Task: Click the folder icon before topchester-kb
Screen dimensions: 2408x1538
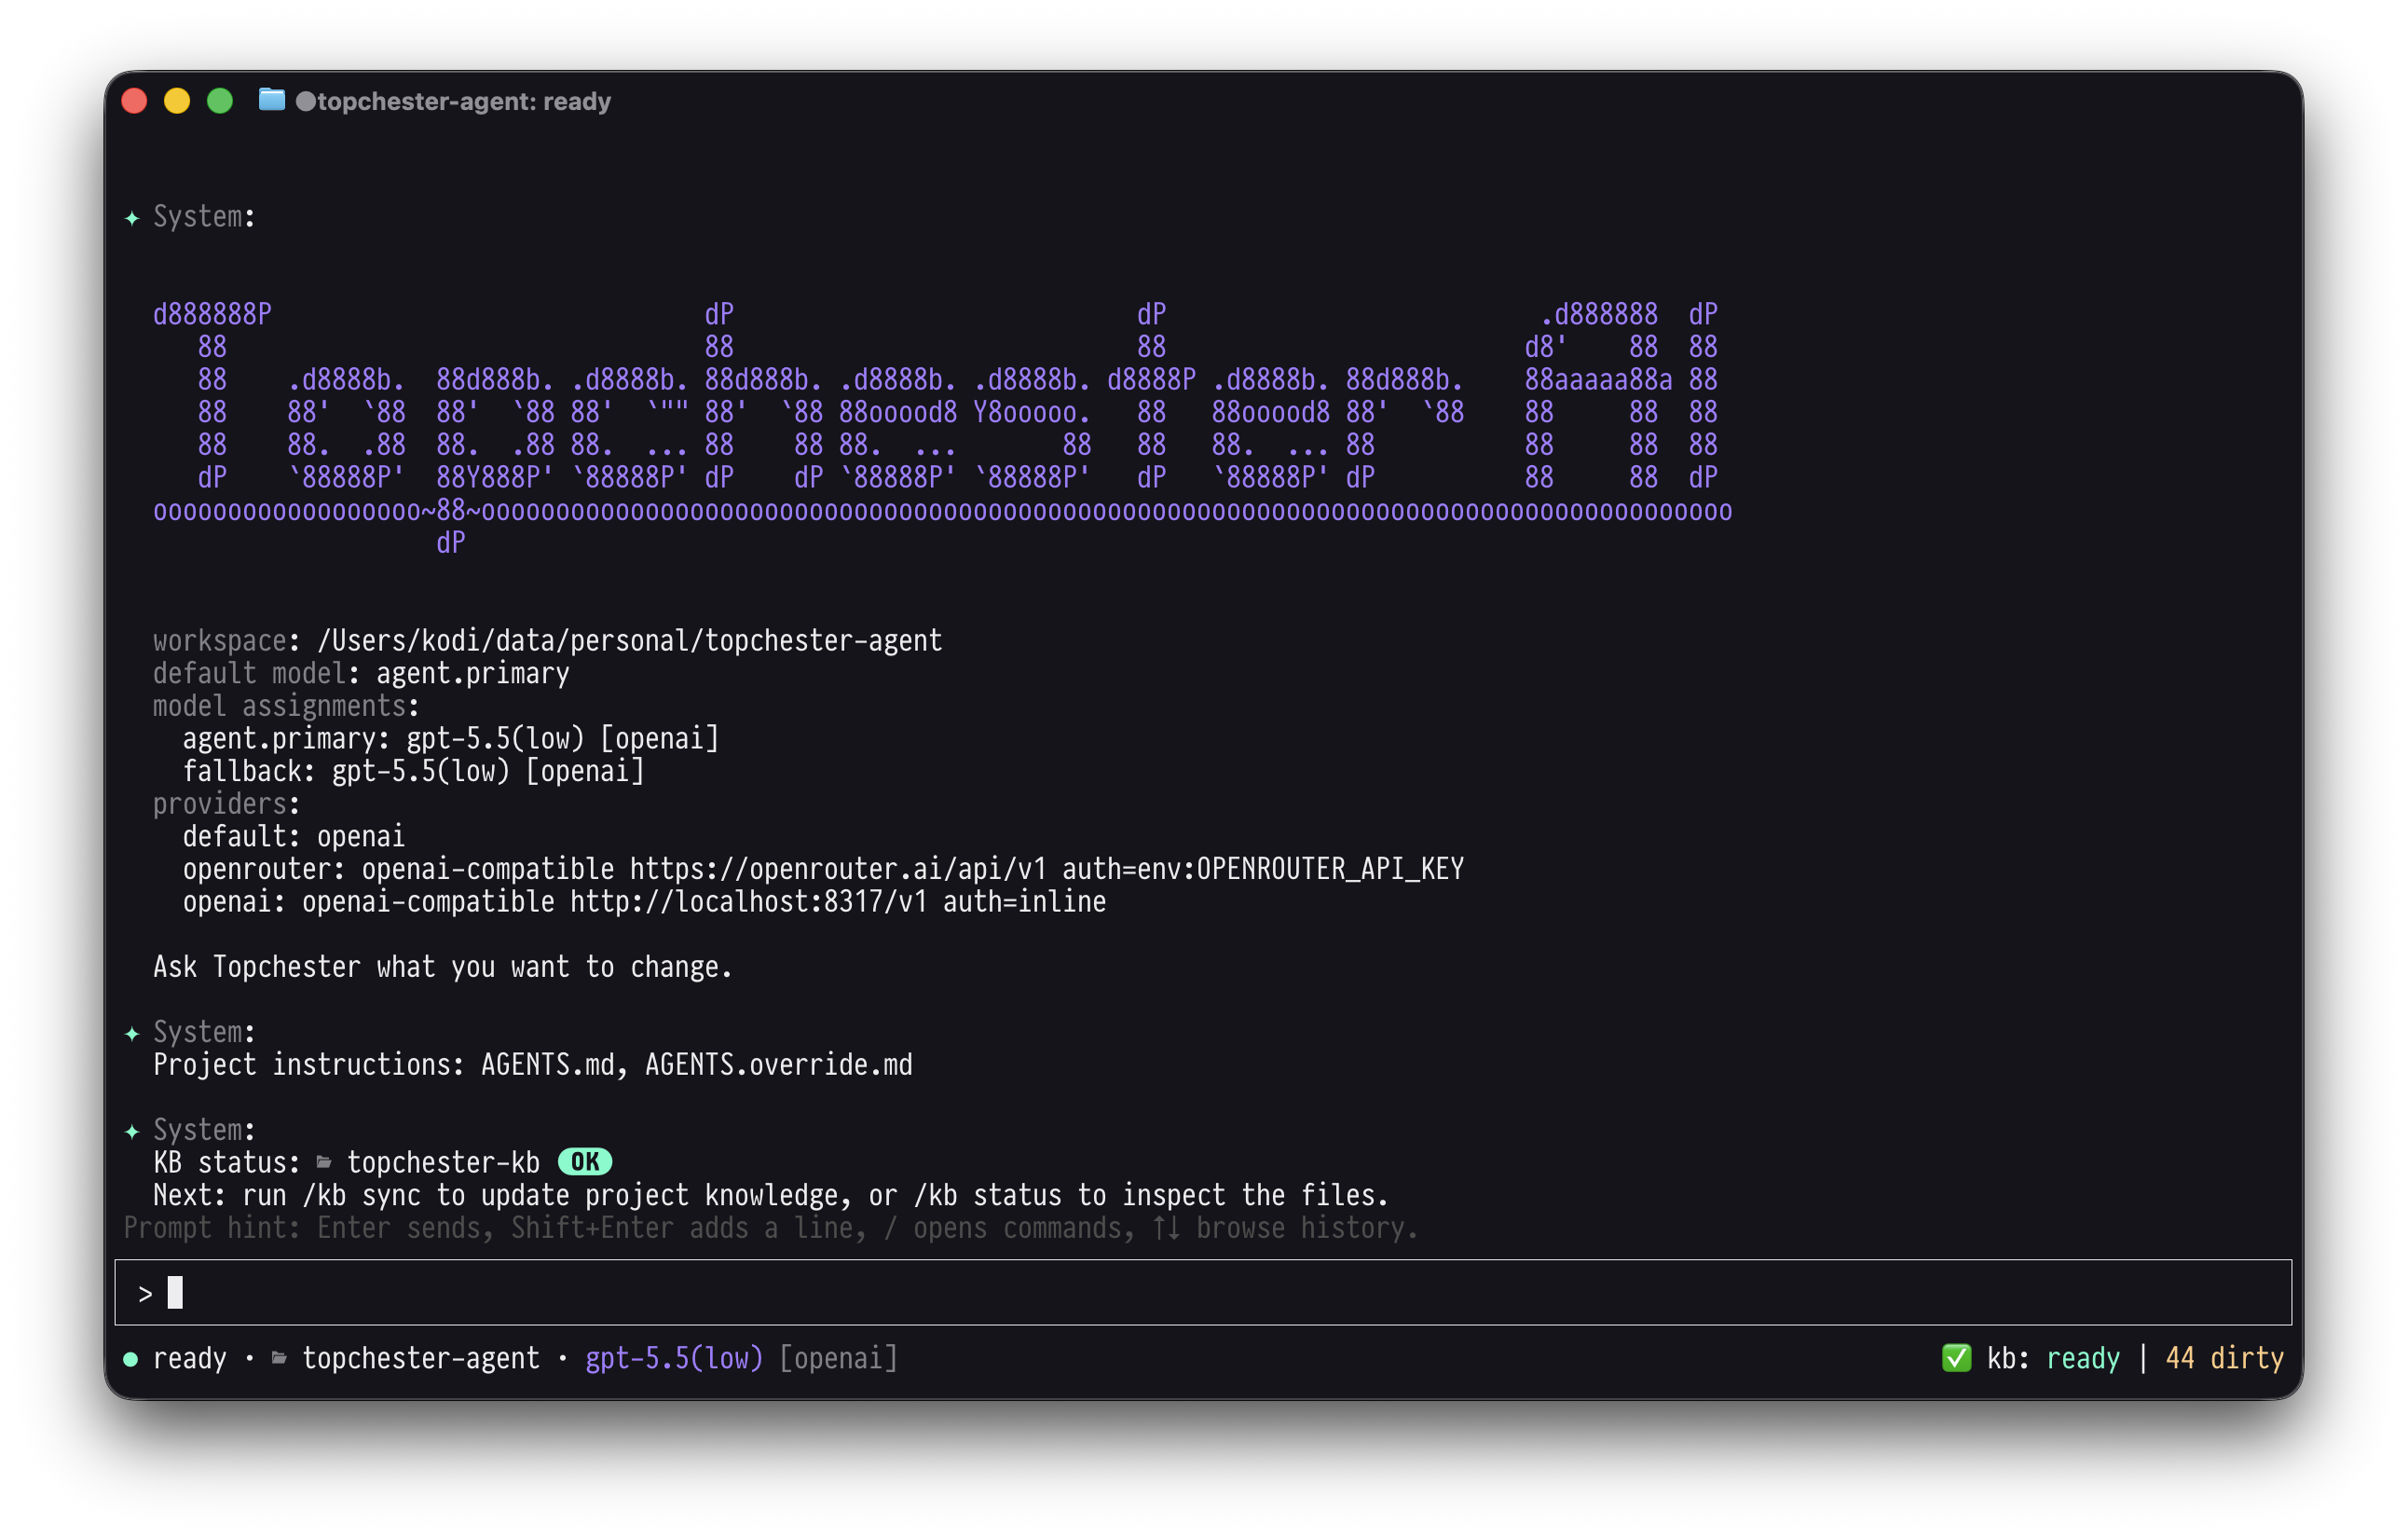Action: pos(324,1163)
